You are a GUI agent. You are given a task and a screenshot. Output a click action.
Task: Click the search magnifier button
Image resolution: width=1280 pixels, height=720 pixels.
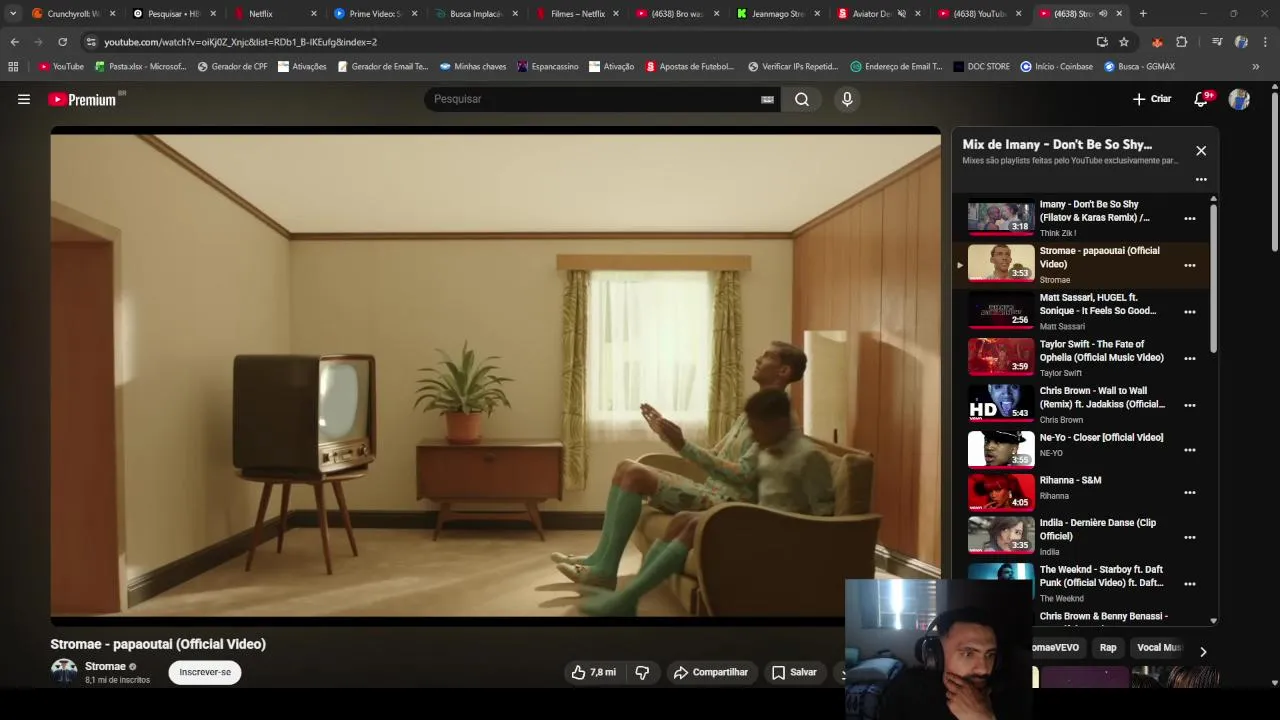point(802,99)
